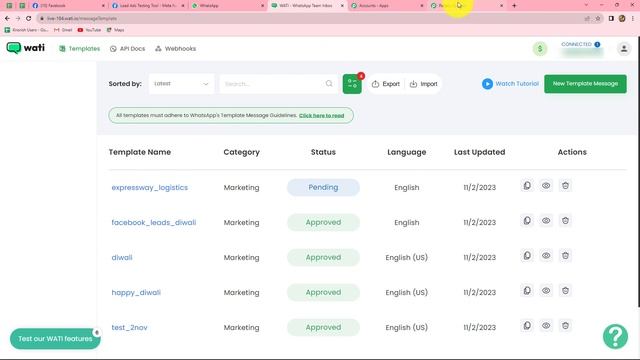640x360 pixels.
Task: Copy the happy_diwali template
Action: (527, 291)
